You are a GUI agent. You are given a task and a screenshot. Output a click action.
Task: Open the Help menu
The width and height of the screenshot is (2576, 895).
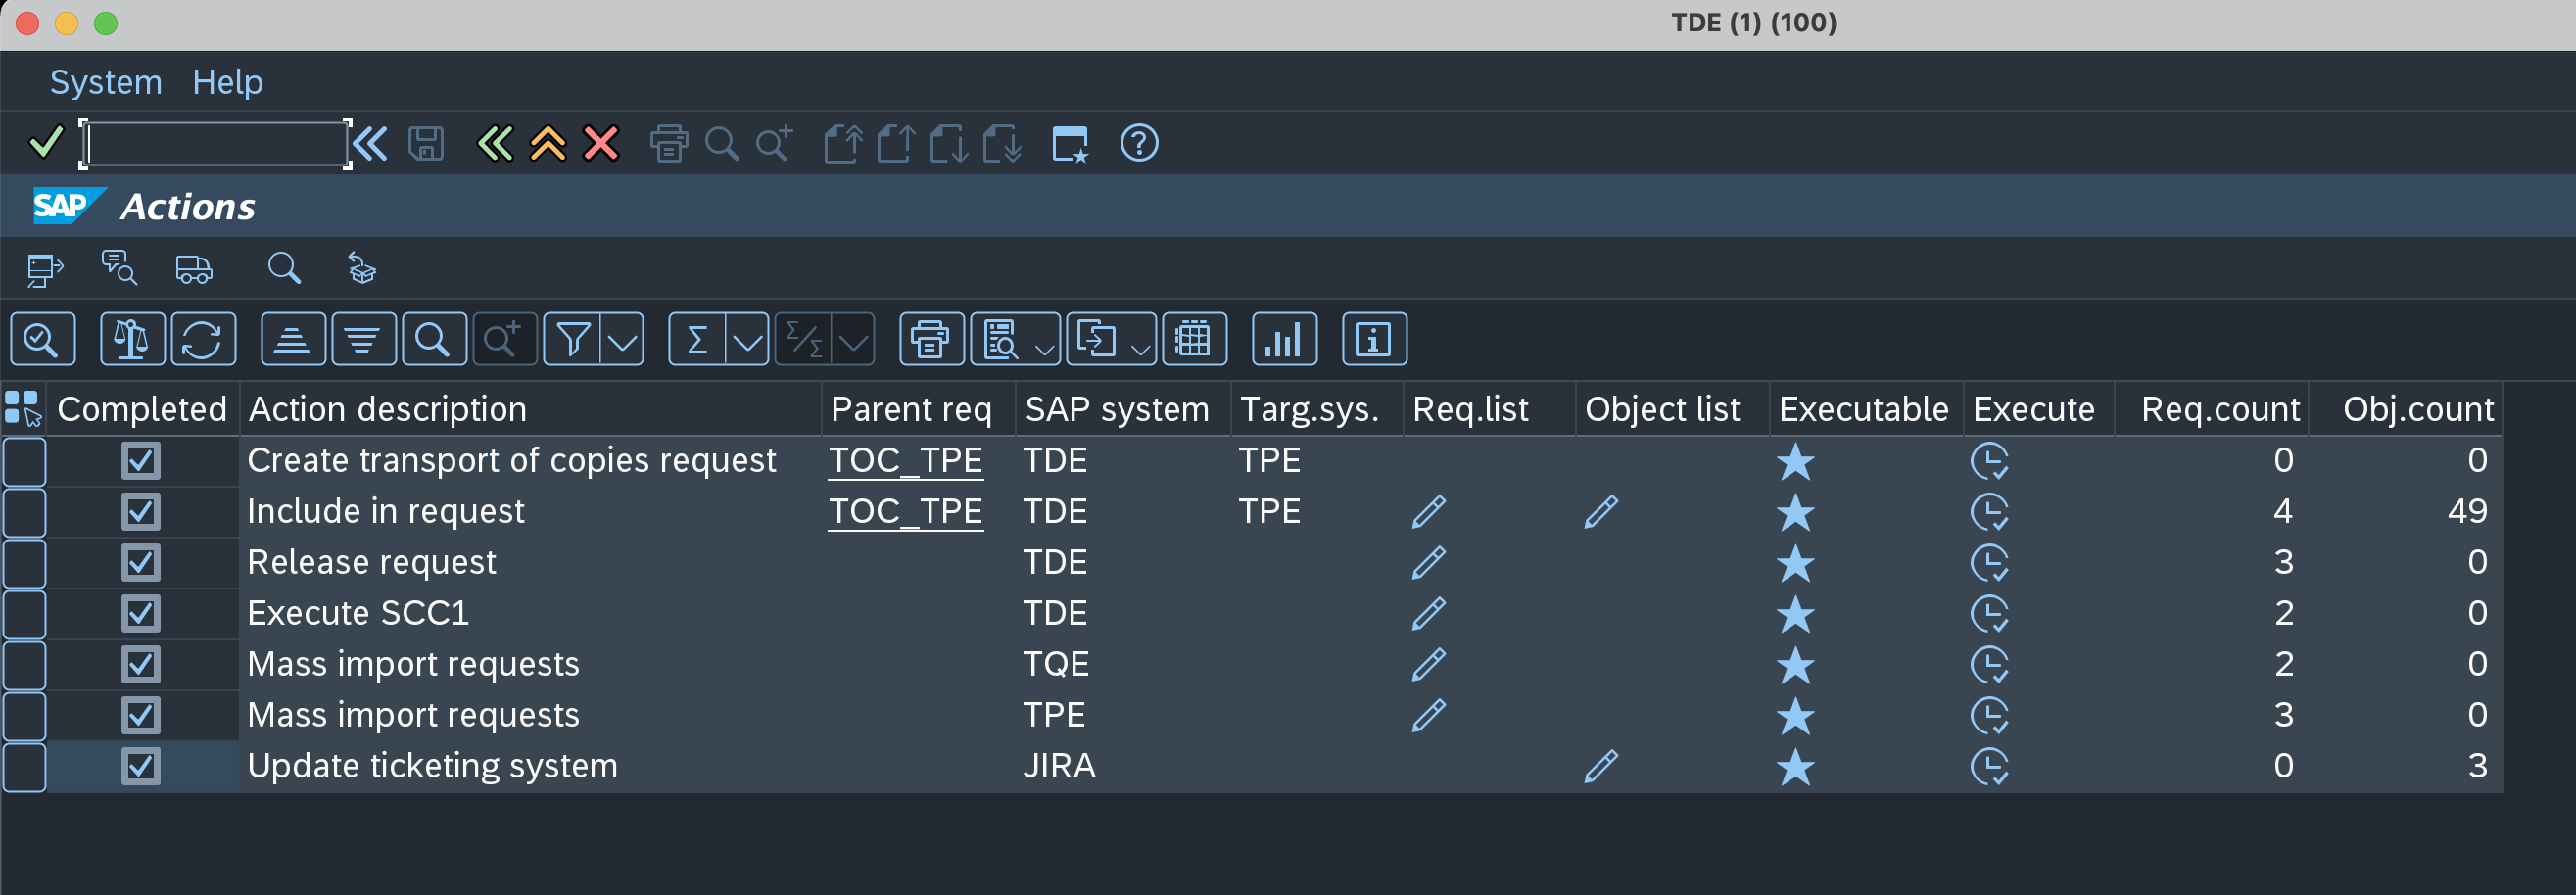(x=228, y=82)
